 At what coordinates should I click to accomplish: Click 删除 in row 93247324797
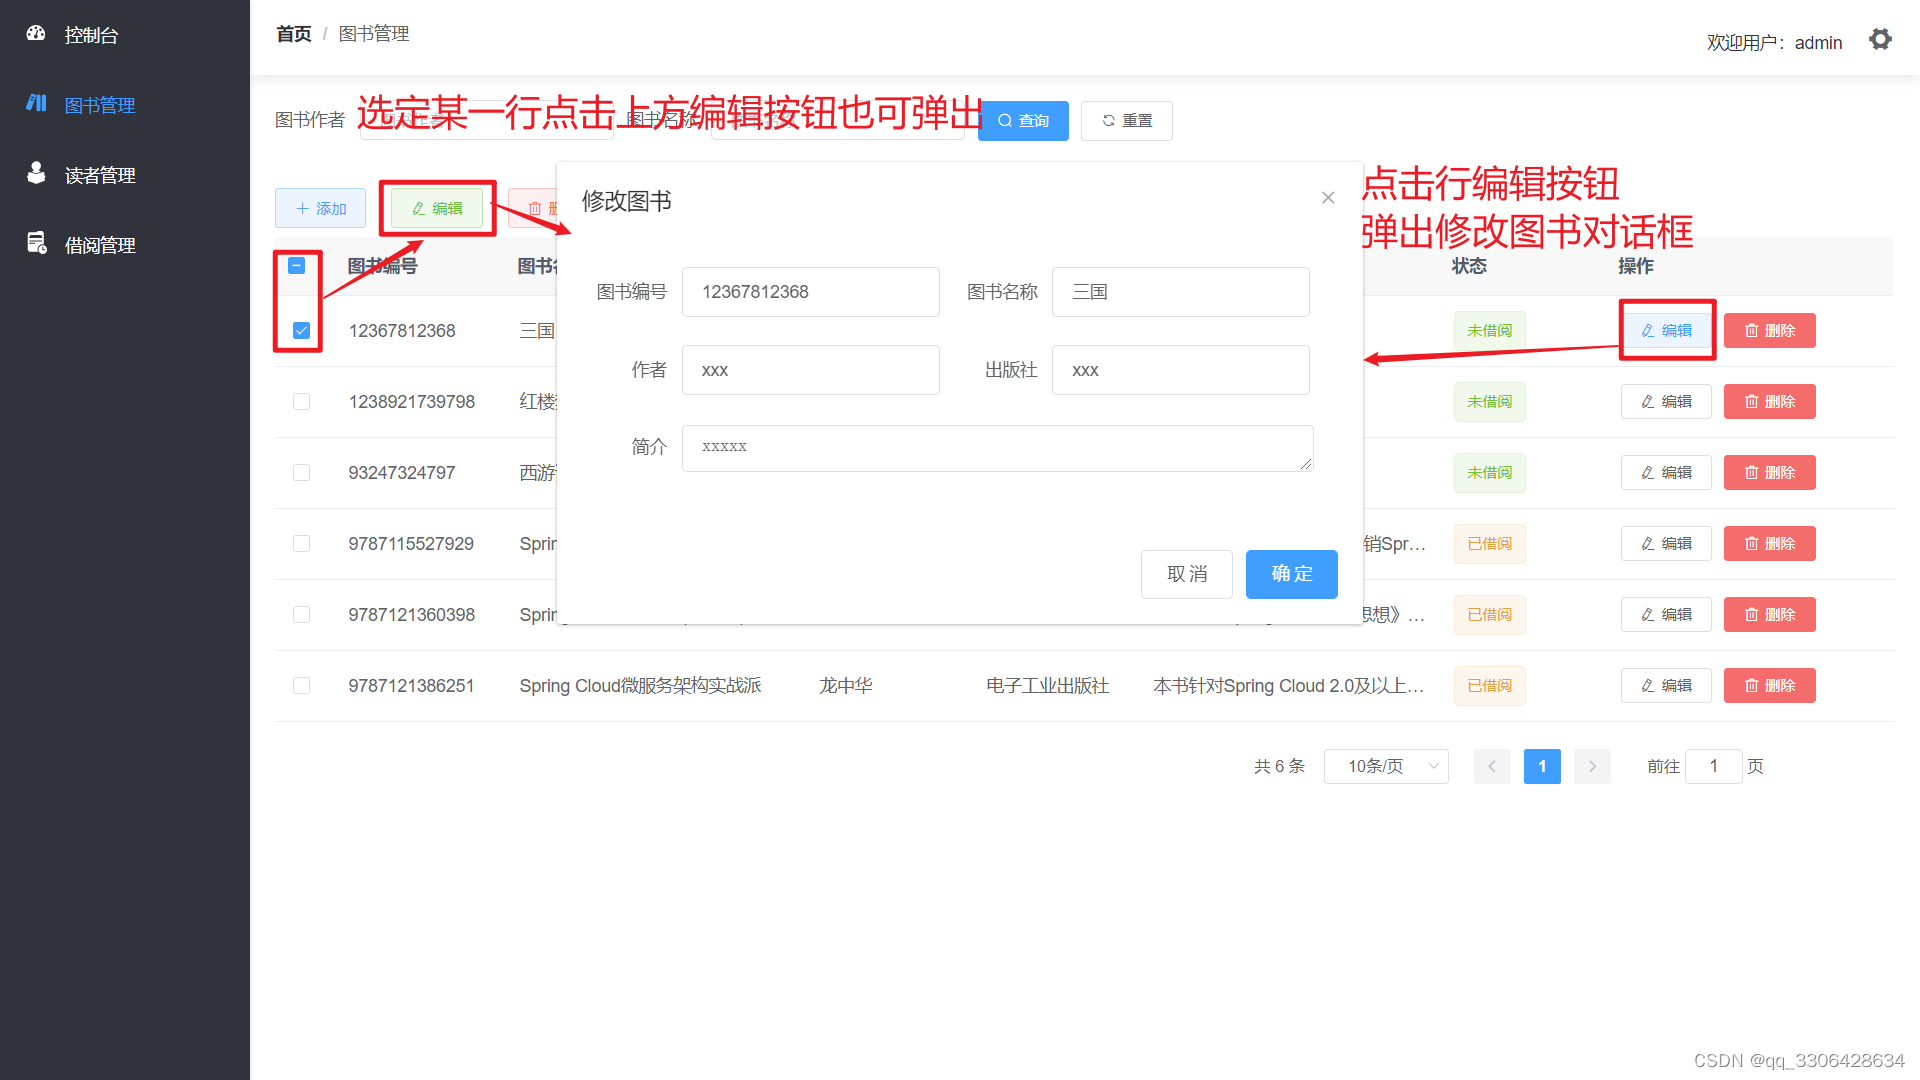(x=1770, y=473)
